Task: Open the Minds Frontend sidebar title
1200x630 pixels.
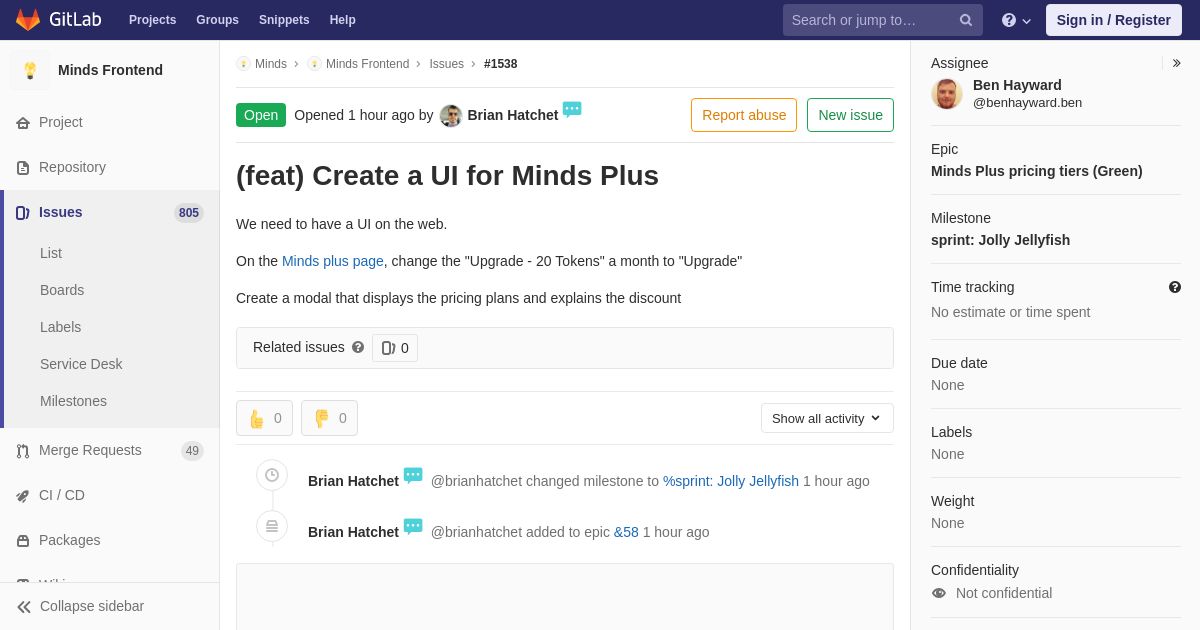Action: (x=110, y=70)
